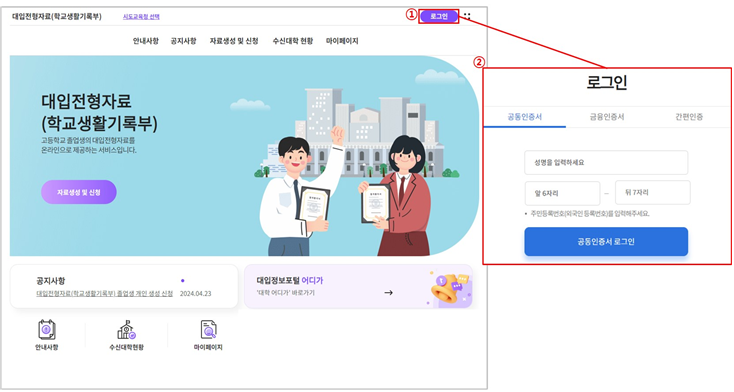
Task: Select the 공동인증서 login tab
Action: (525, 117)
